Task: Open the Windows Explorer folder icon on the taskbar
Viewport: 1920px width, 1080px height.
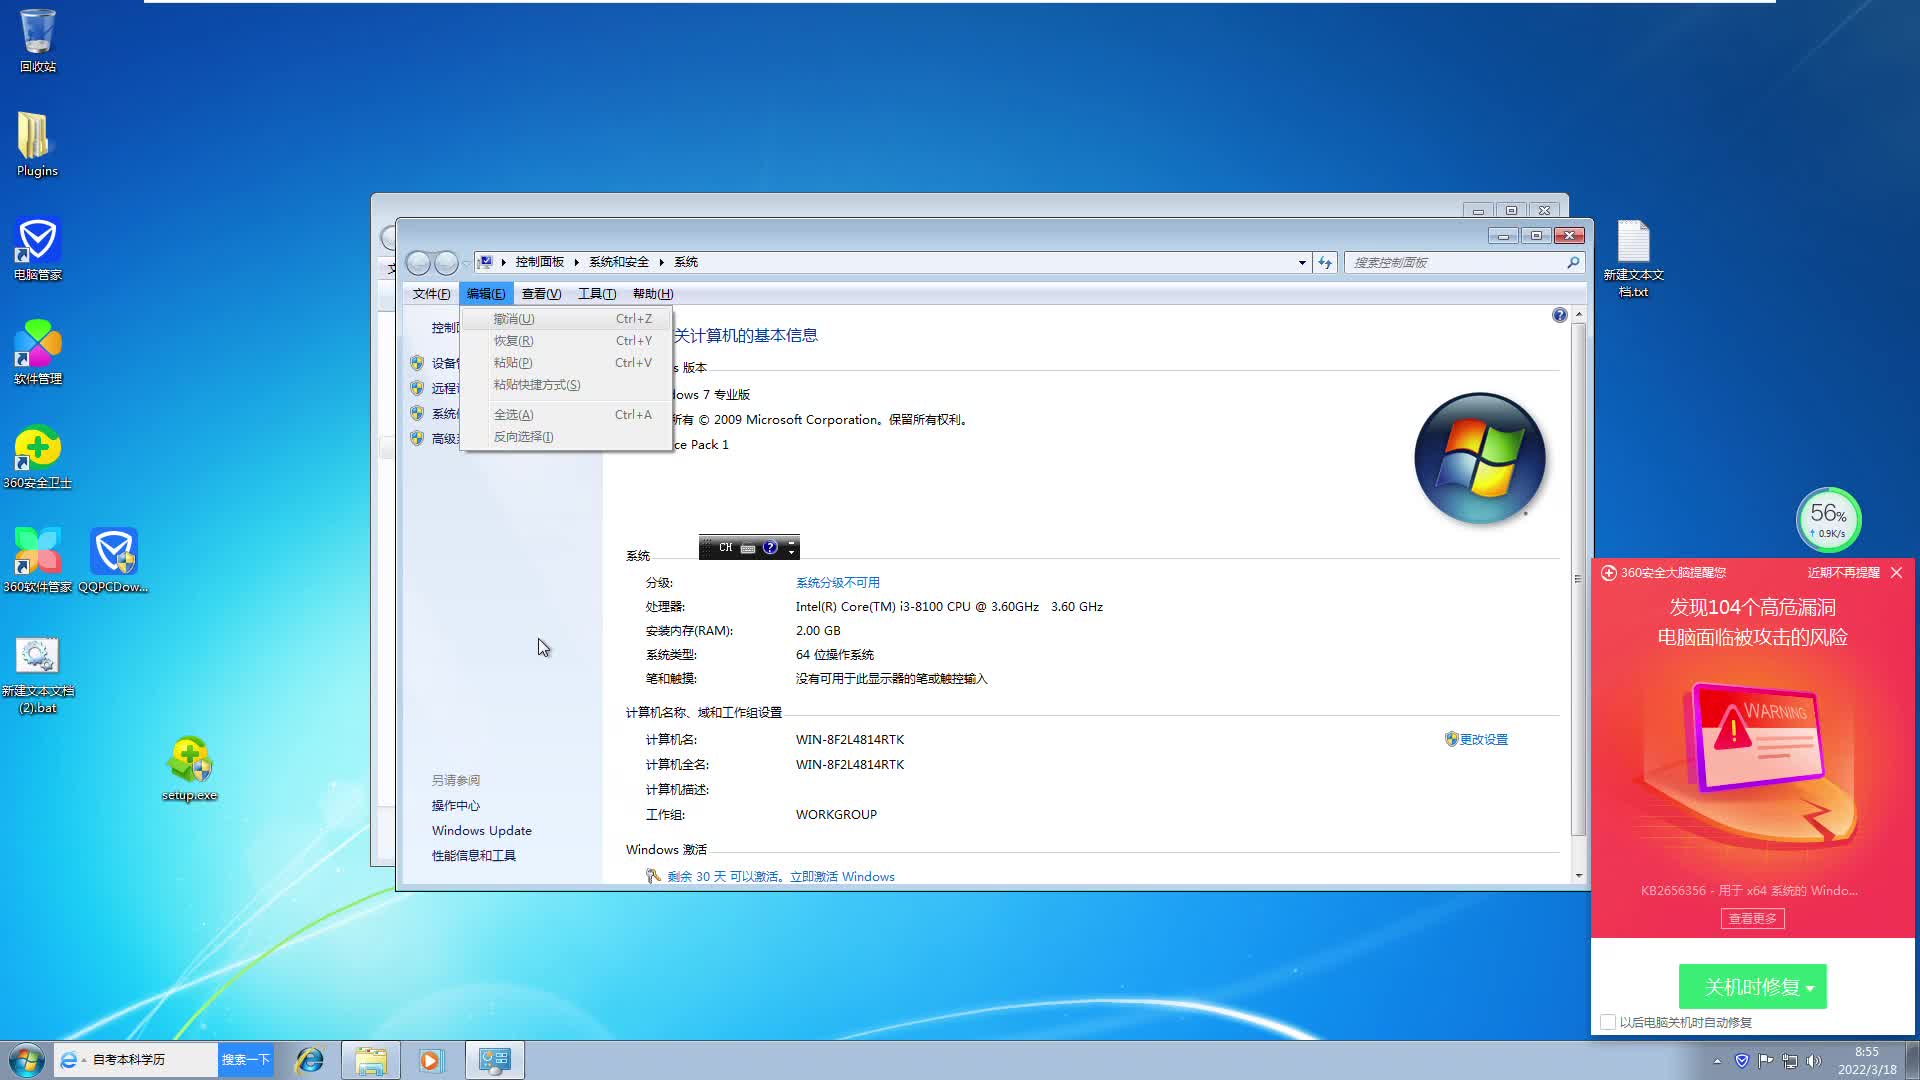Action: click(371, 1060)
